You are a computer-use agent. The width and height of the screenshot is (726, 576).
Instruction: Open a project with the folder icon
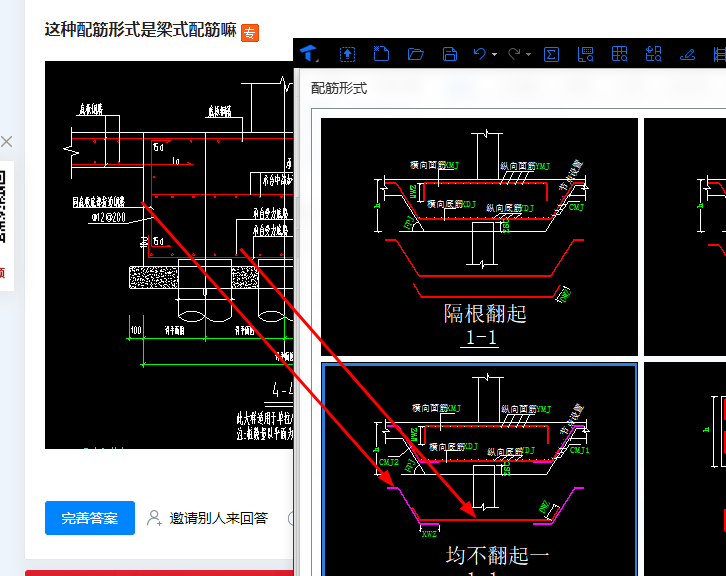tap(415, 54)
